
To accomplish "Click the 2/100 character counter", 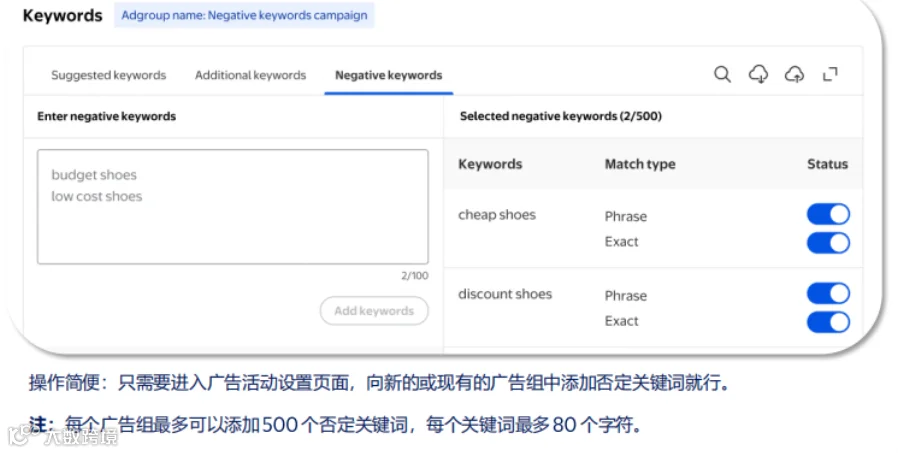I will 415,275.
